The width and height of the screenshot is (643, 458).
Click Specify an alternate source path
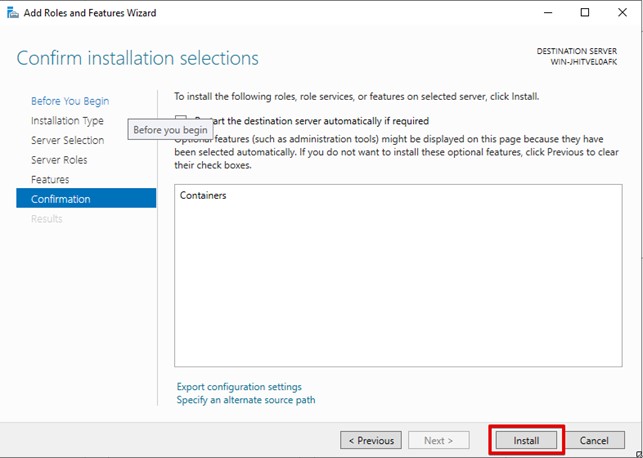click(x=246, y=400)
